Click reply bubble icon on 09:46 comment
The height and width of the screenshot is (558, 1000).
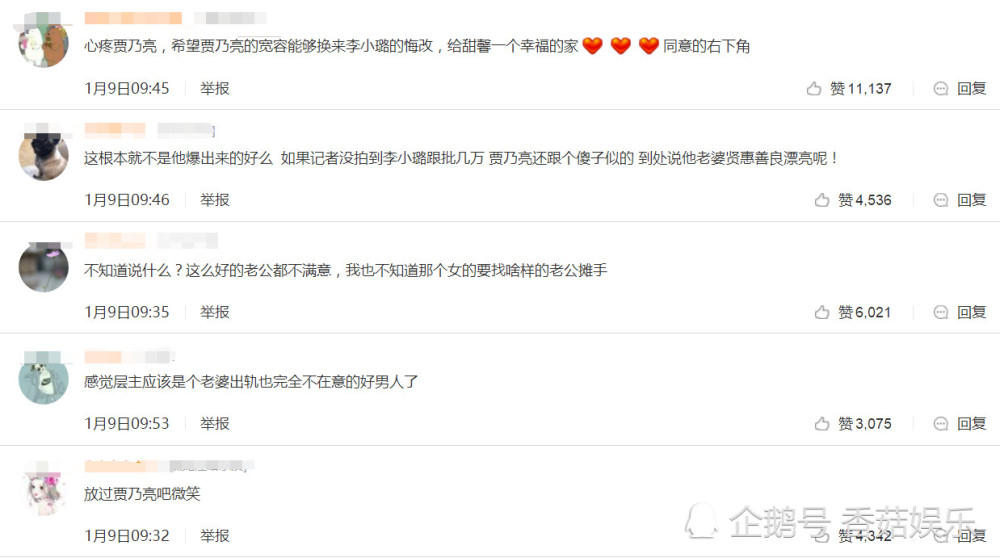pyautogui.click(x=941, y=200)
